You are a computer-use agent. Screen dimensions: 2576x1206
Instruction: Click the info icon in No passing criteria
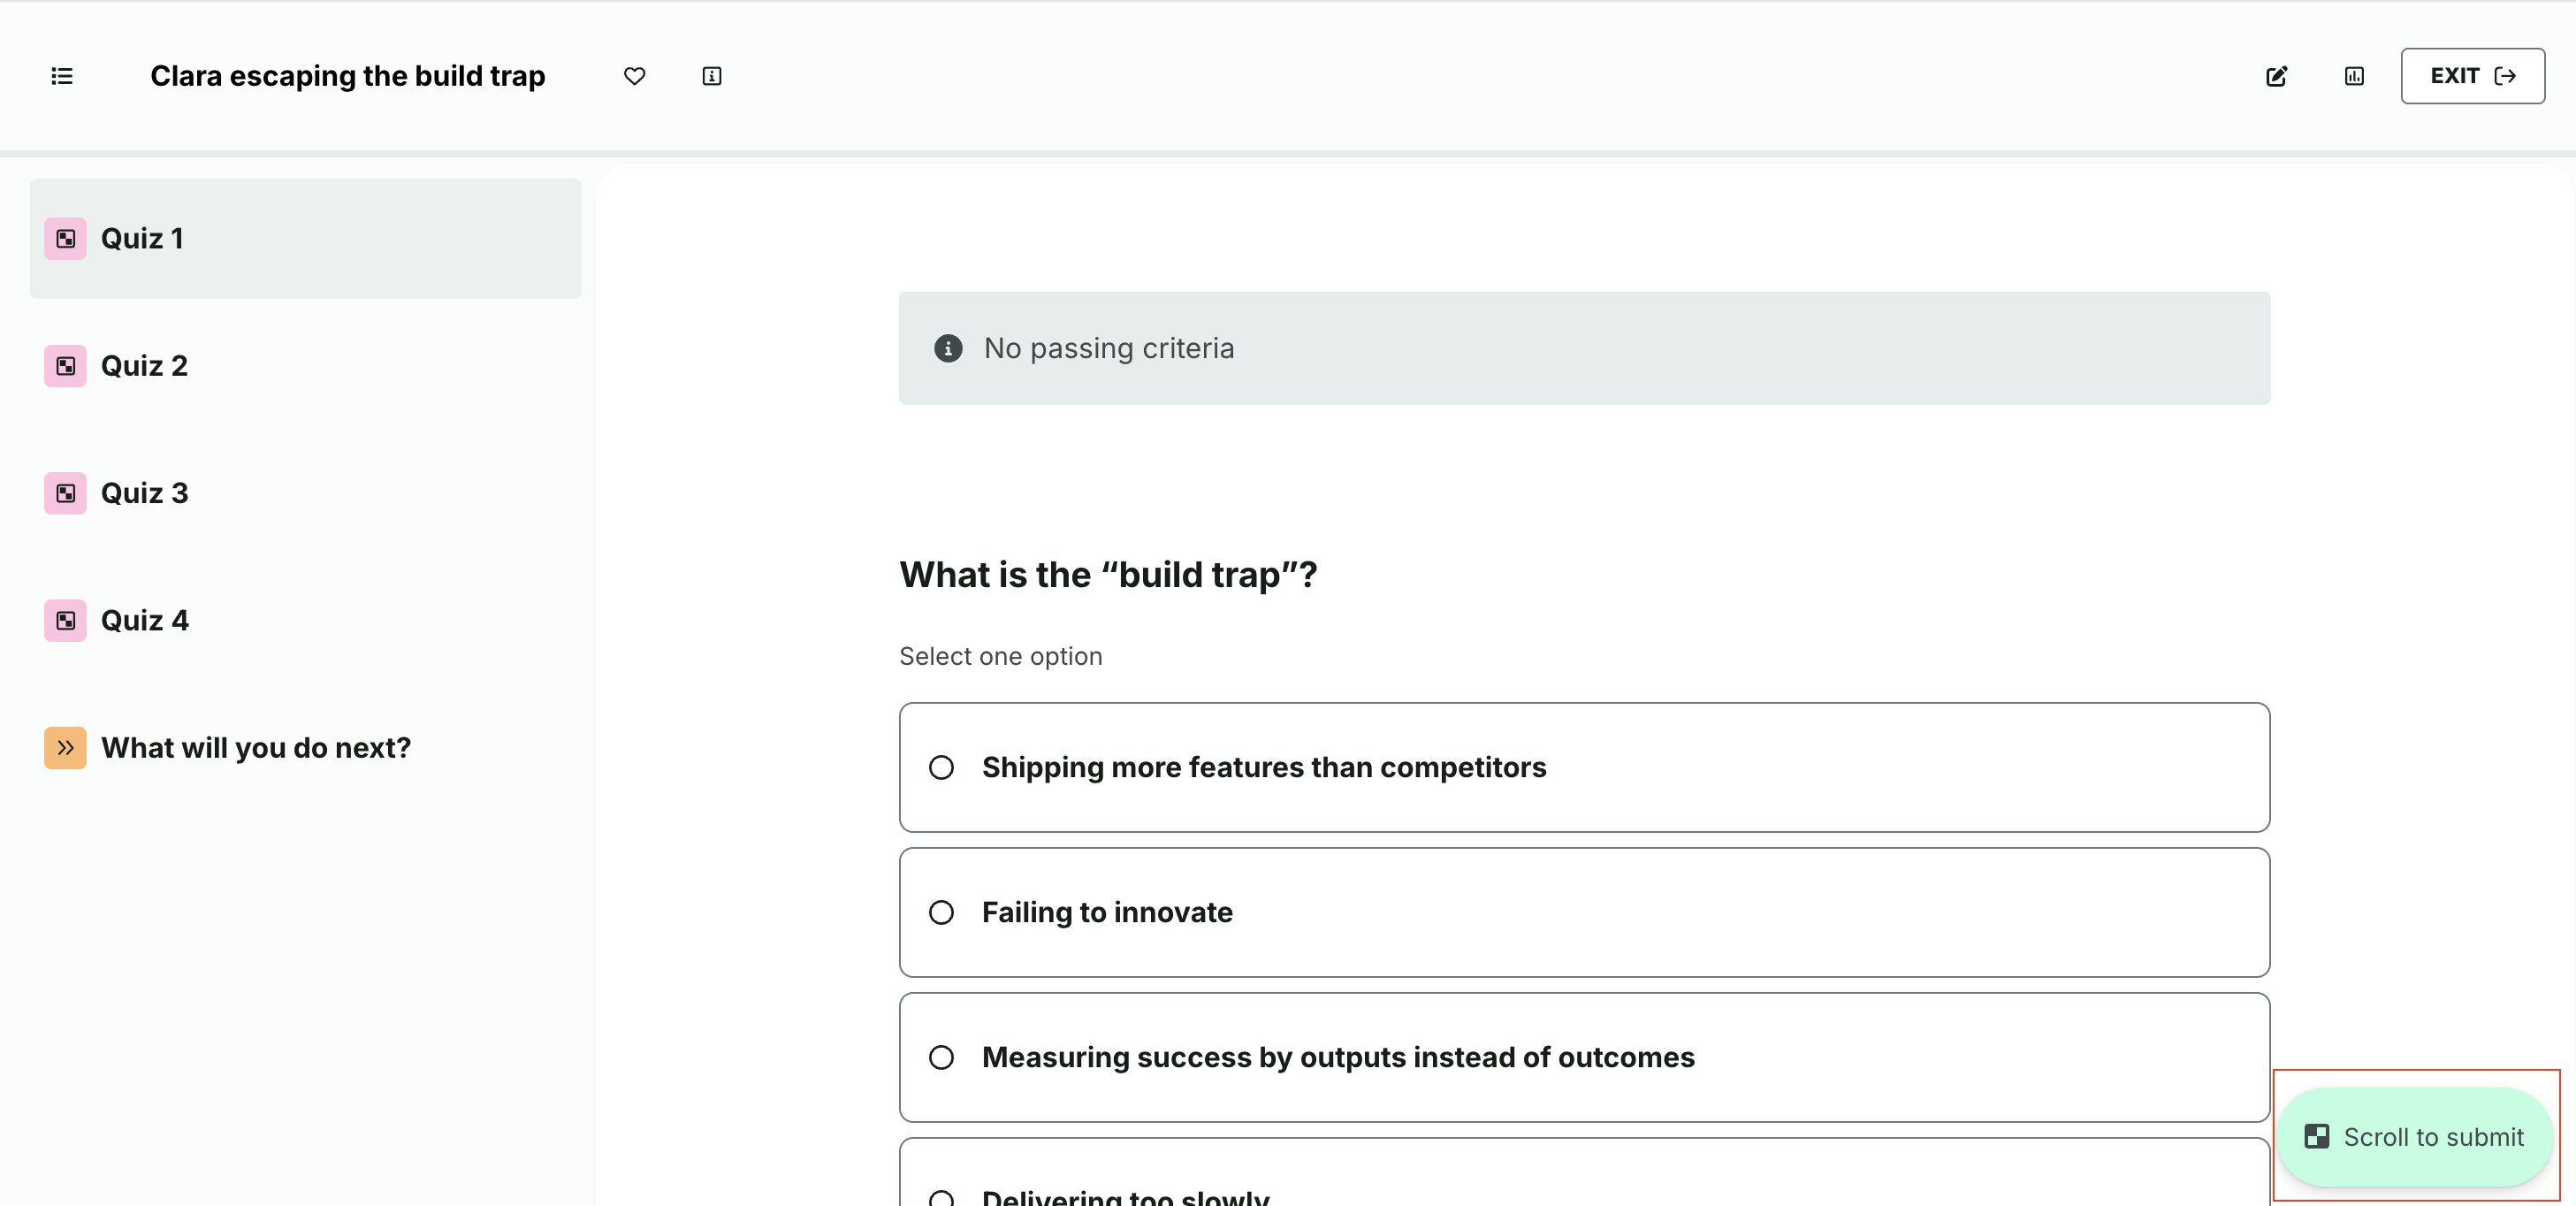[947, 348]
